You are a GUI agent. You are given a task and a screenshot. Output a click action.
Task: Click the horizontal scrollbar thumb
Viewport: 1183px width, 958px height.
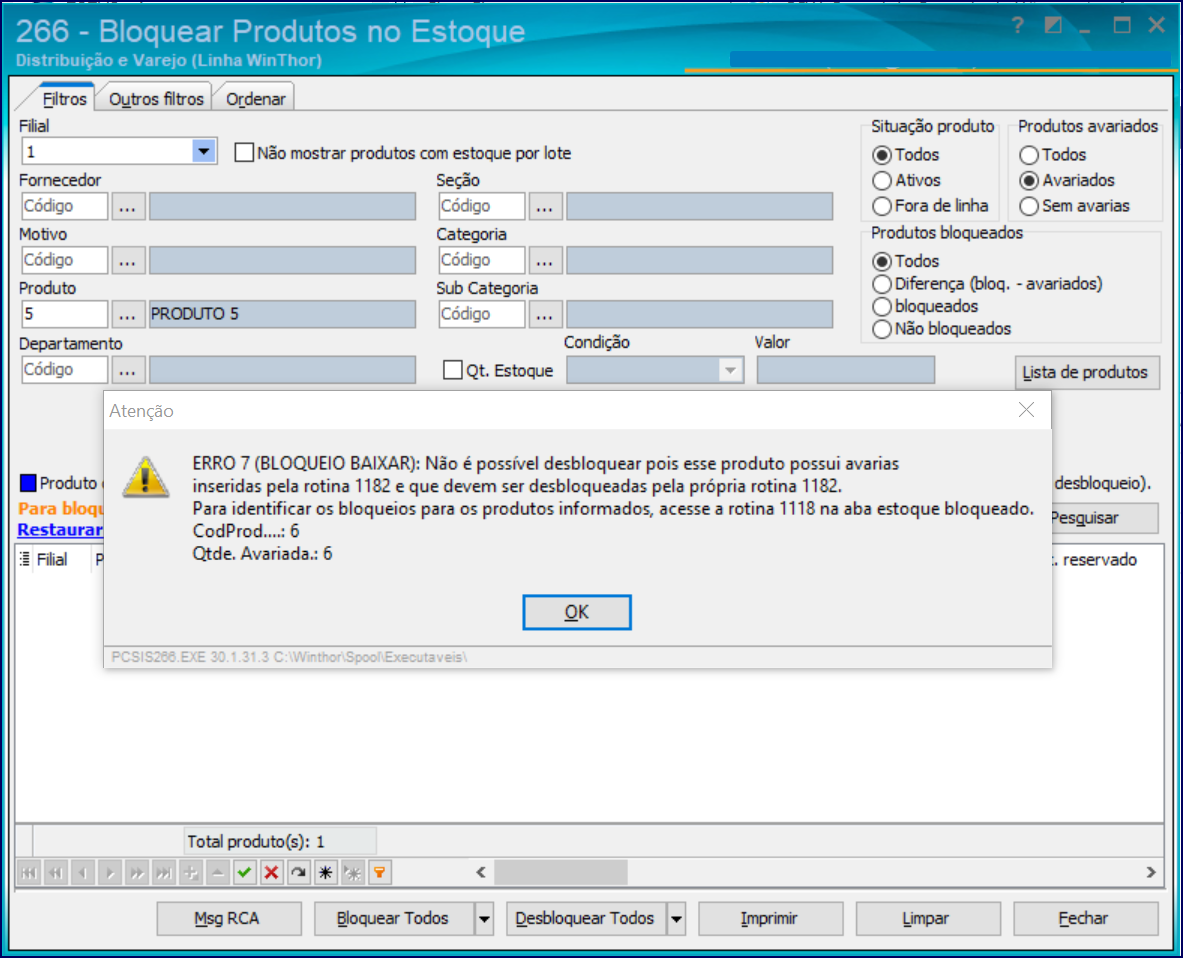561,873
